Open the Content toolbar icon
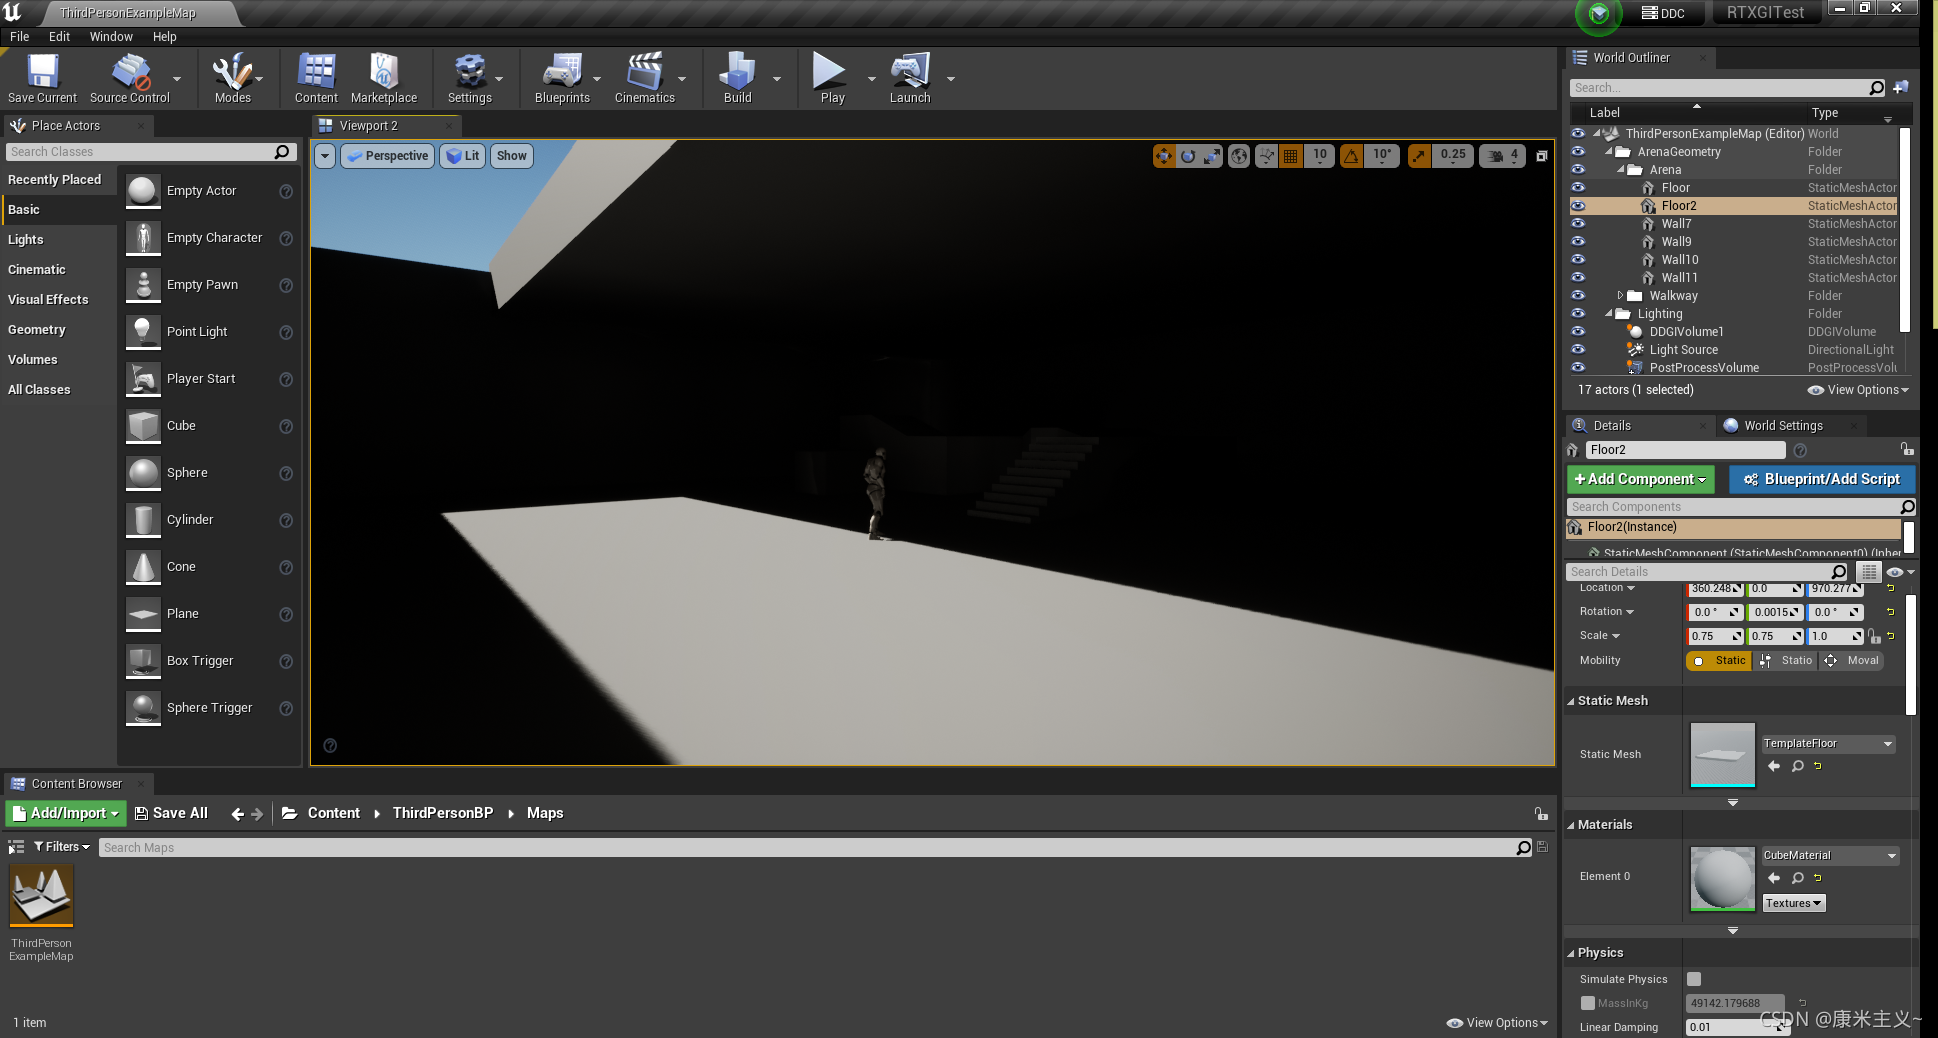The width and height of the screenshot is (1938, 1038). tap(316, 78)
